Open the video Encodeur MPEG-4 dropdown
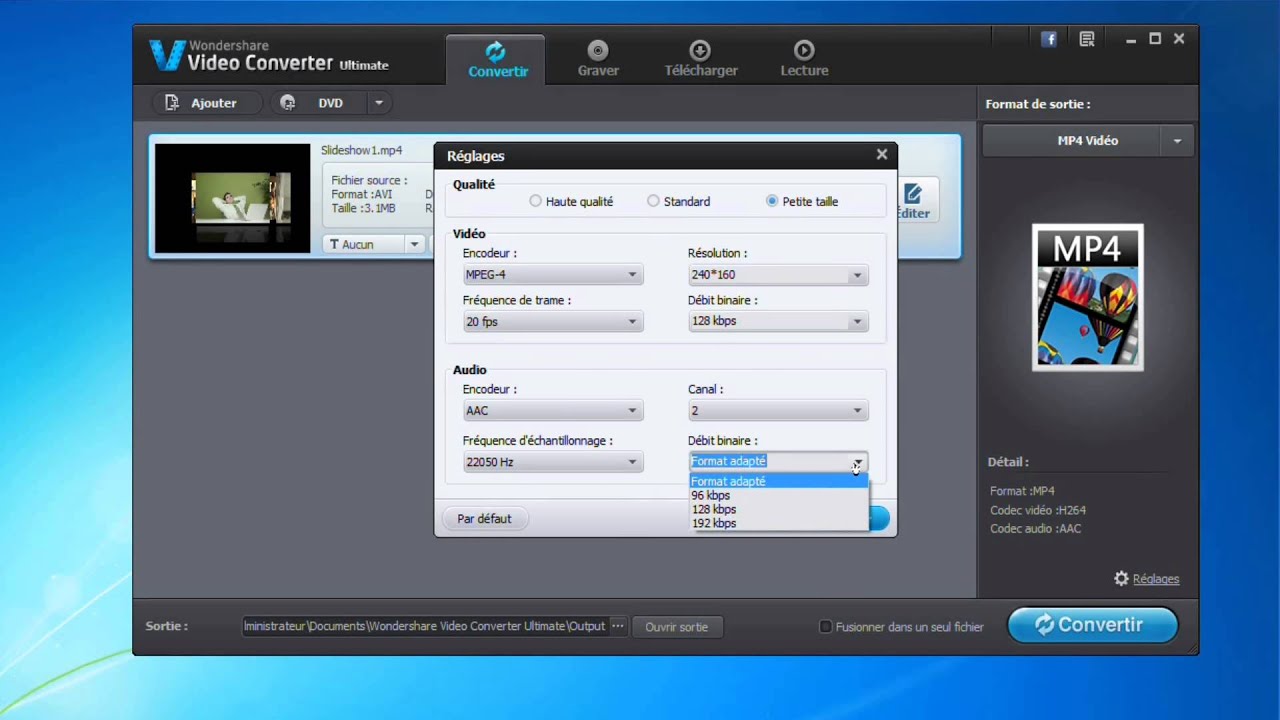 pos(552,275)
